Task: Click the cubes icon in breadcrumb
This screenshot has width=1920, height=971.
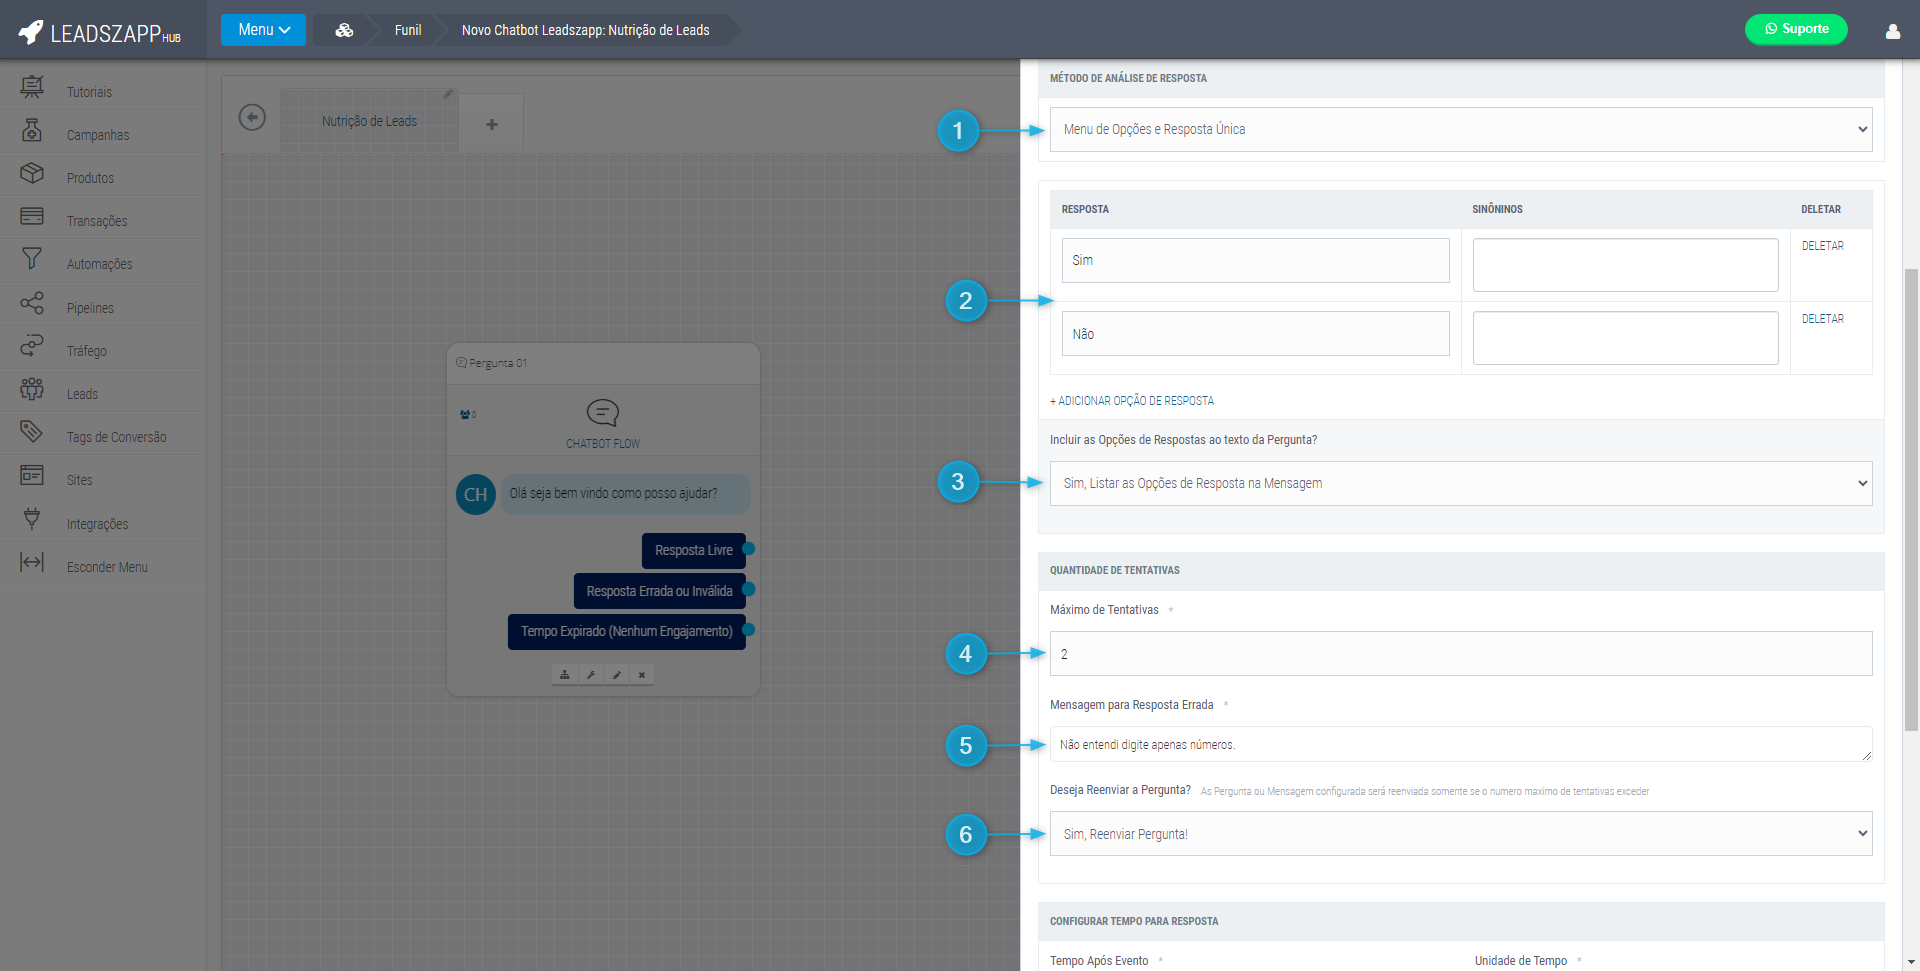Action: (344, 30)
